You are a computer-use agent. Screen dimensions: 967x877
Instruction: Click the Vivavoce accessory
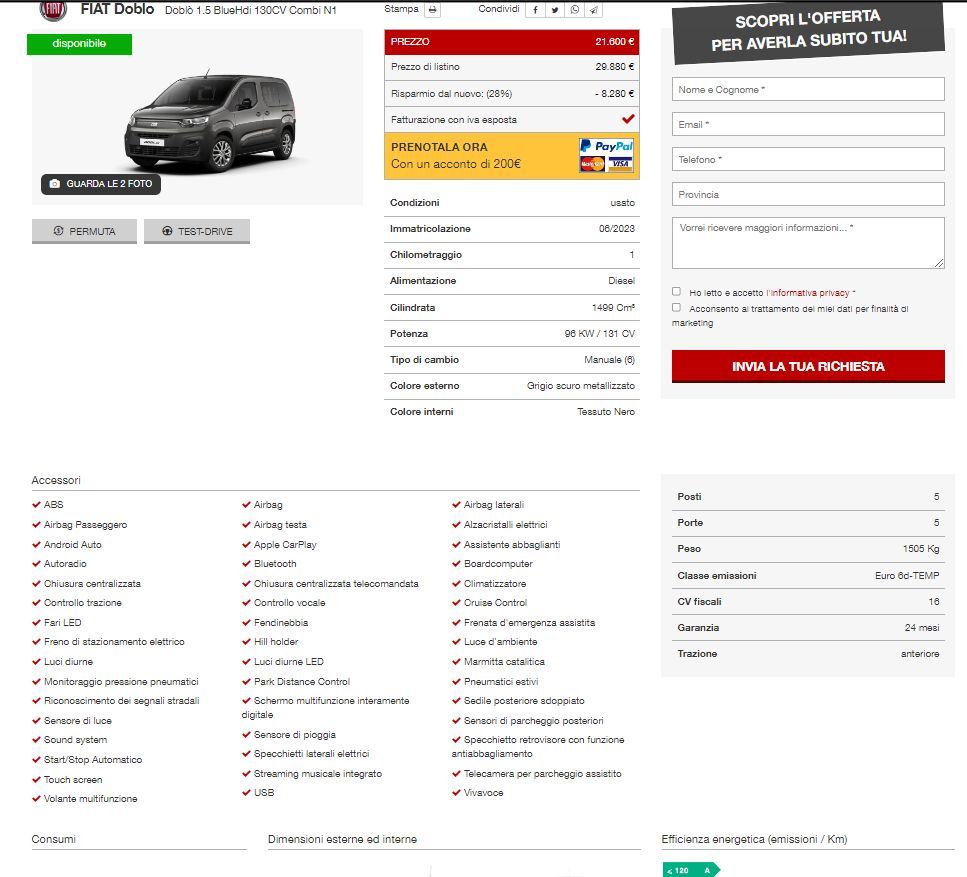tap(483, 793)
